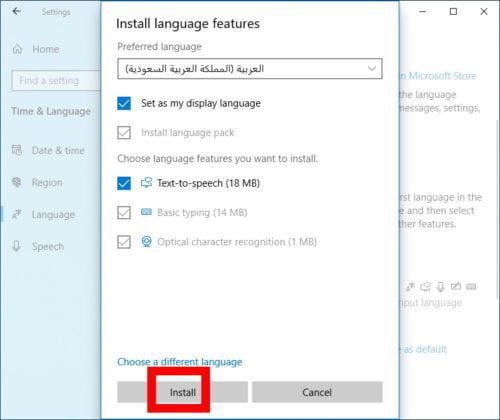Image resolution: width=500 pixels, height=420 pixels.
Task: Click the Text-to-speech feature icon
Action: pos(146,183)
